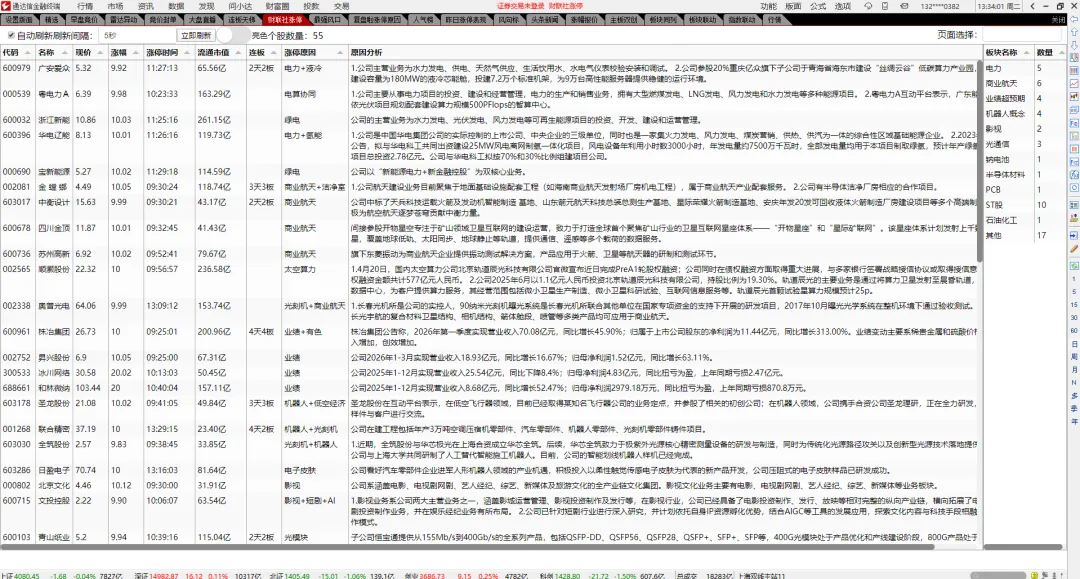Click the Tongdaxin app logo icon
This screenshot has height=579, width=1080.
pyautogui.click(x=6, y=6)
